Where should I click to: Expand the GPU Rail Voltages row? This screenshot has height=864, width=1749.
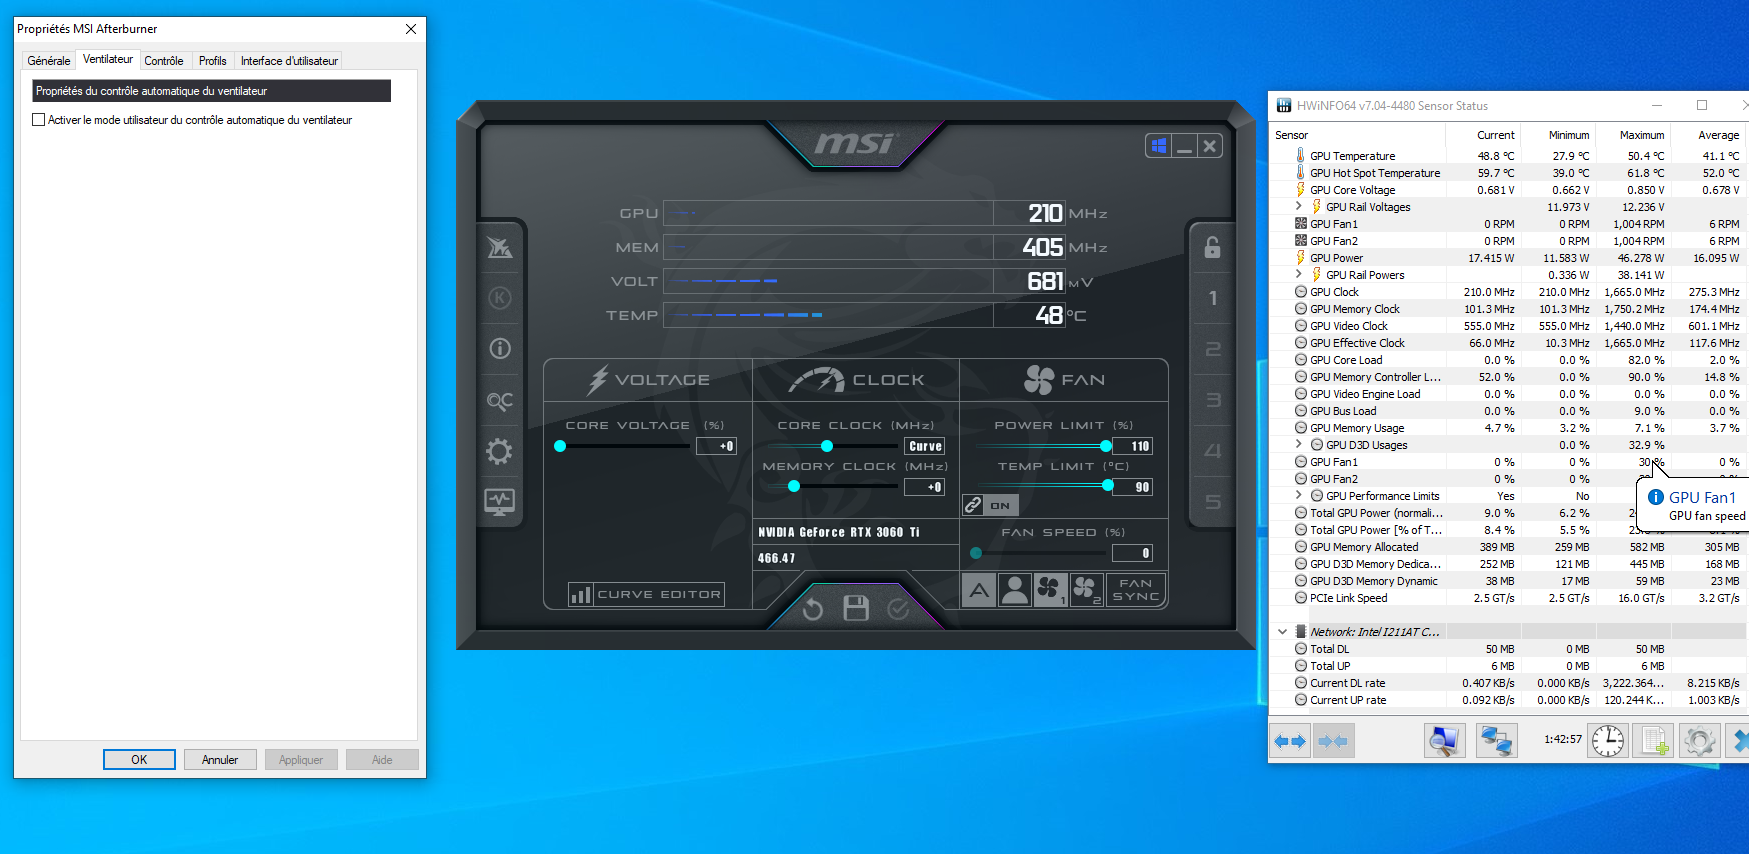1299,207
